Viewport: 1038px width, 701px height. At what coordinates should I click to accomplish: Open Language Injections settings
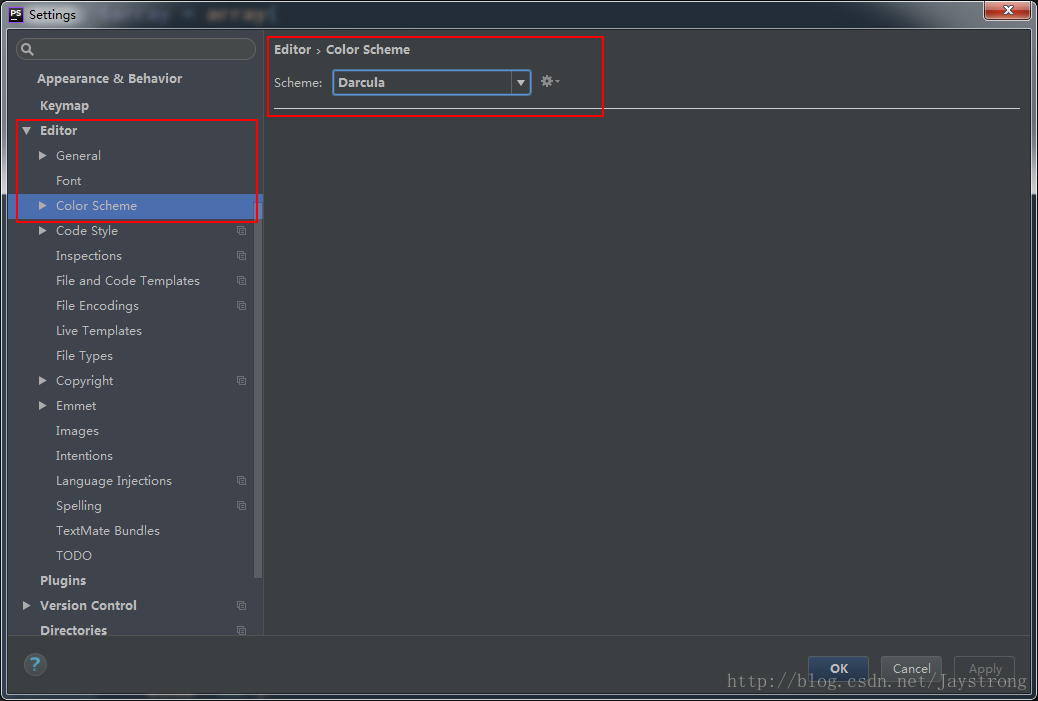tap(113, 481)
